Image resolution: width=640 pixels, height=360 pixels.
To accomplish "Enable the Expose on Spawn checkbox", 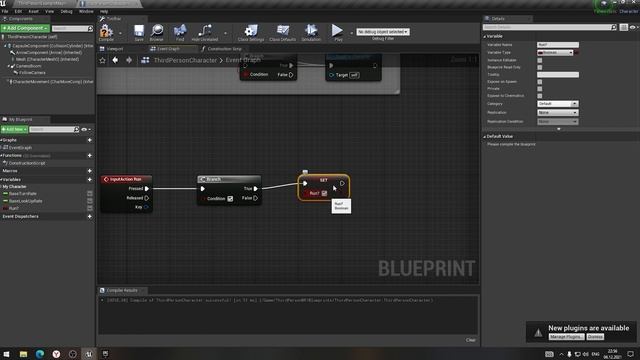I will [x=540, y=82].
